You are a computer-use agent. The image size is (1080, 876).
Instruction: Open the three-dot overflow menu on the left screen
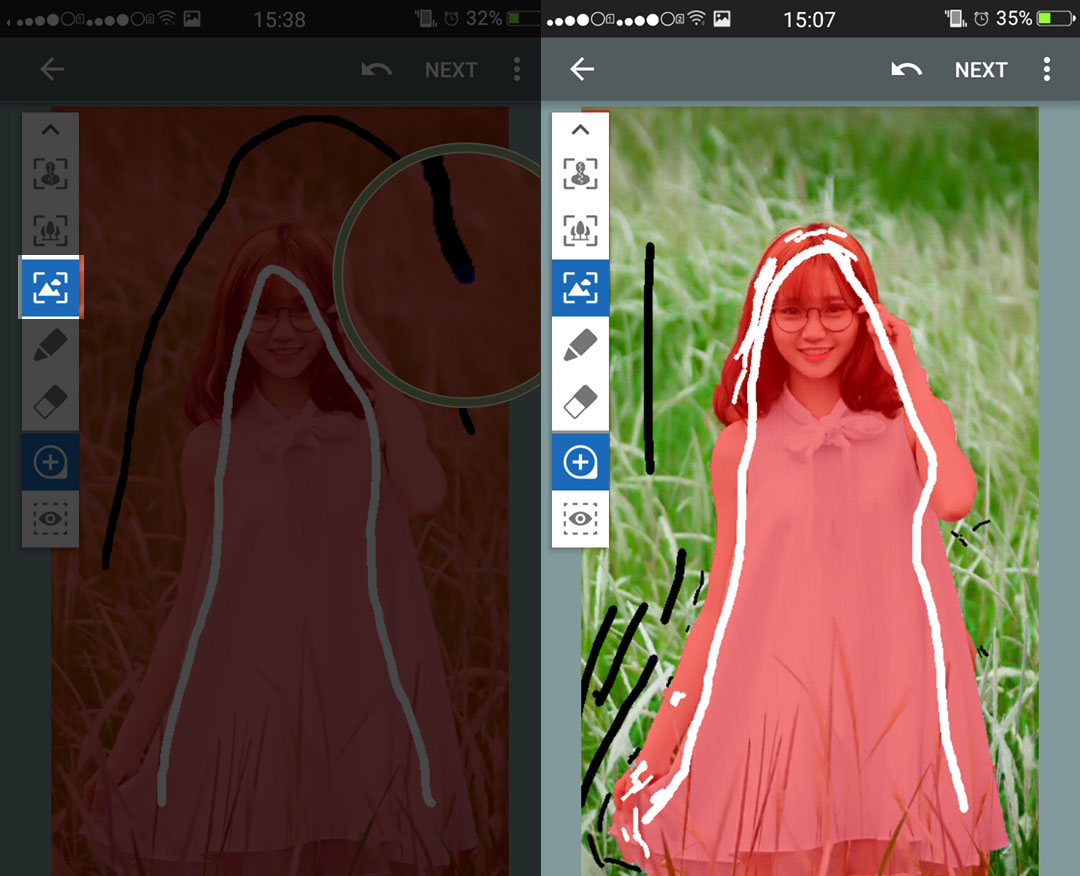point(516,69)
